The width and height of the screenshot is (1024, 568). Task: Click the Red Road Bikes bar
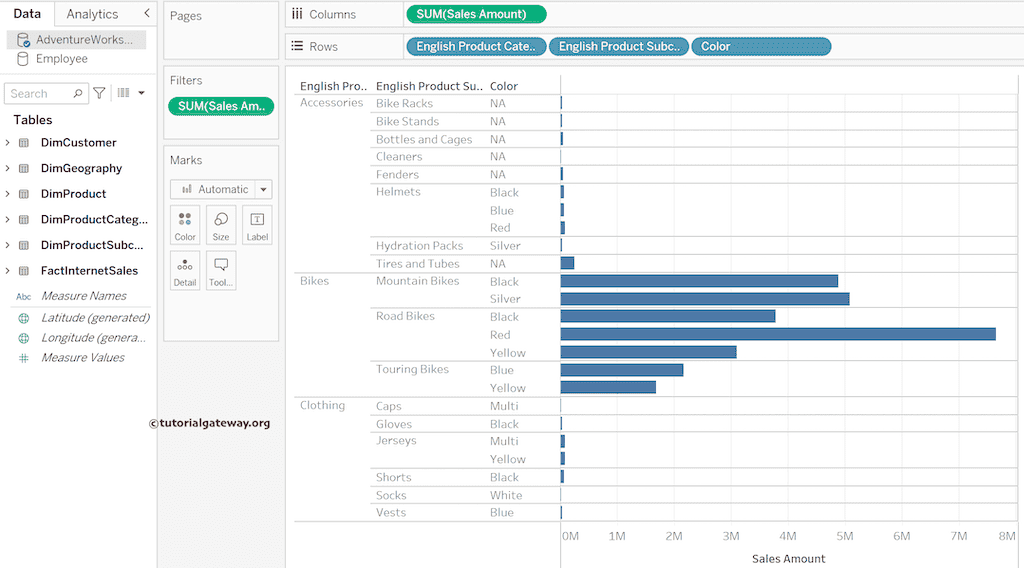pos(777,334)
